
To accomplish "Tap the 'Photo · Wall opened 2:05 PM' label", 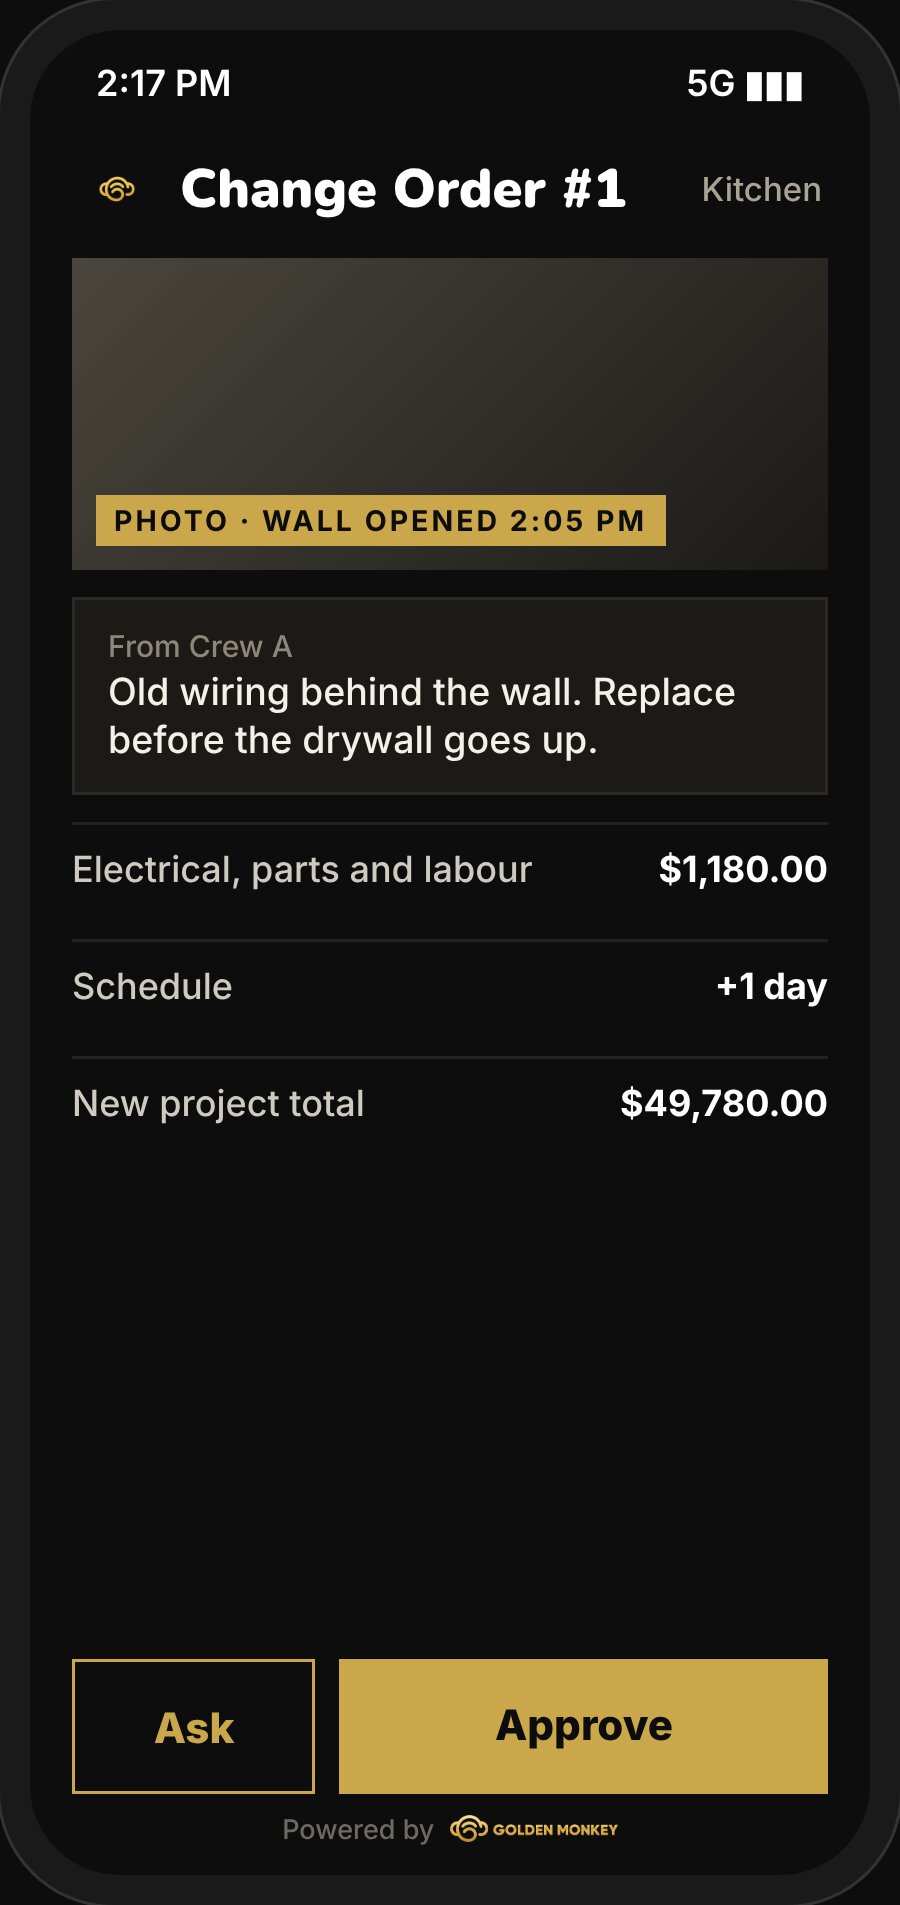I will 380,520.
